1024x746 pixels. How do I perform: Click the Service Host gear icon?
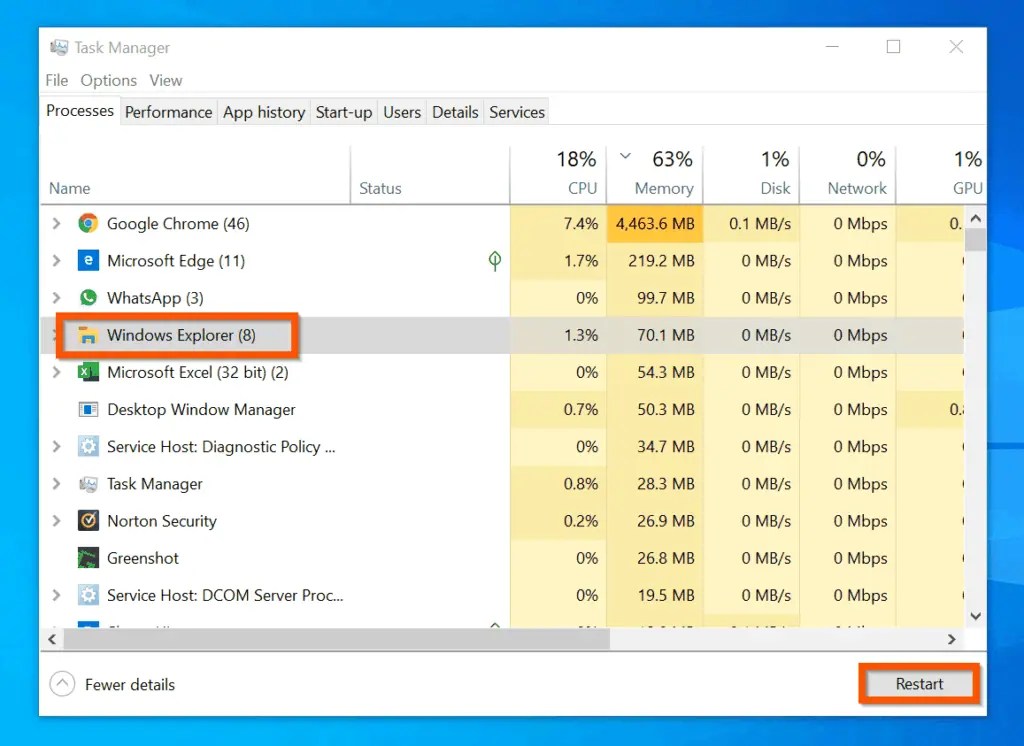pyautogui.click(x=88, y=447)
